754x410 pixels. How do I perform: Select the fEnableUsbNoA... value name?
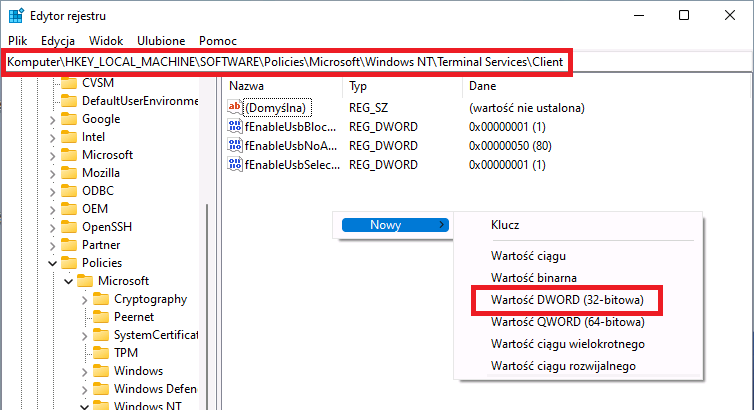click(291, 146)
